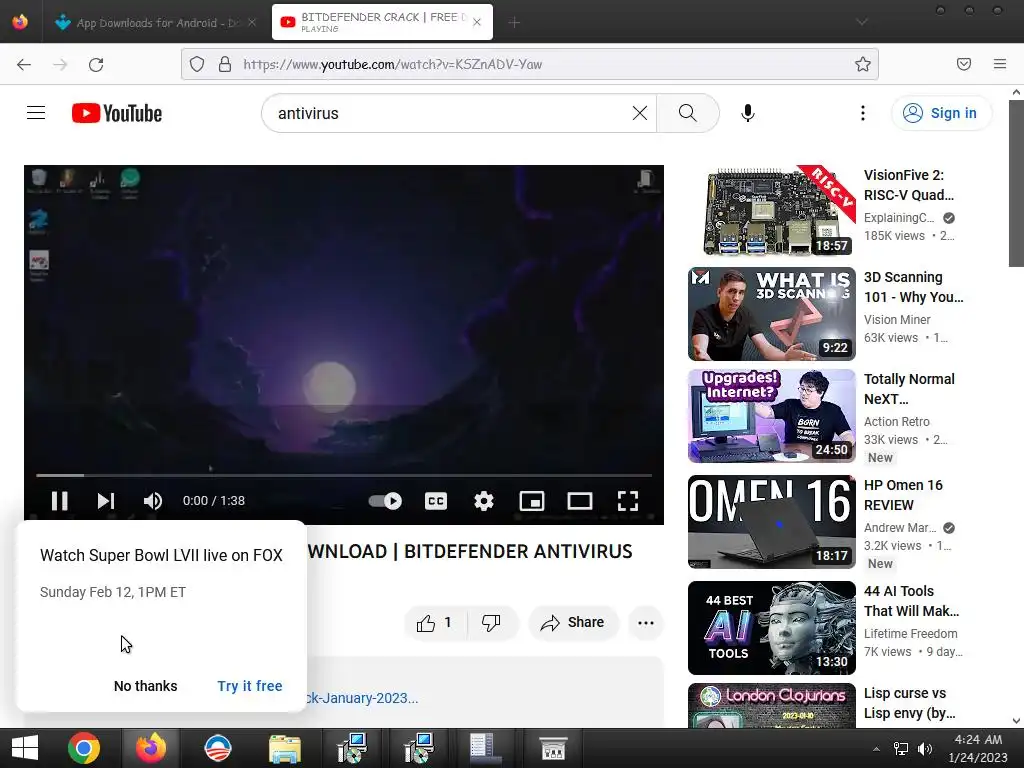
Task: Enter full screen mode
Action: coord(628,501)
